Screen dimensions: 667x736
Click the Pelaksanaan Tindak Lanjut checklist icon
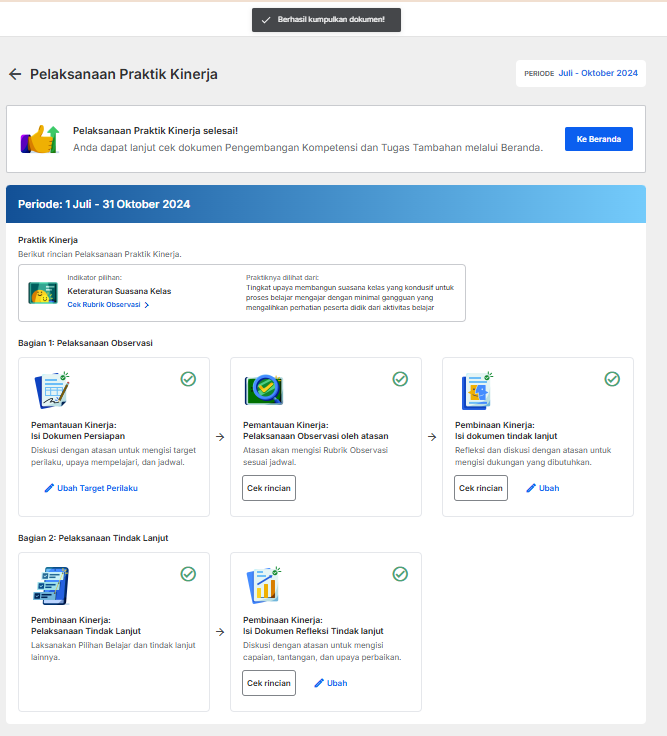click(51, 585)
